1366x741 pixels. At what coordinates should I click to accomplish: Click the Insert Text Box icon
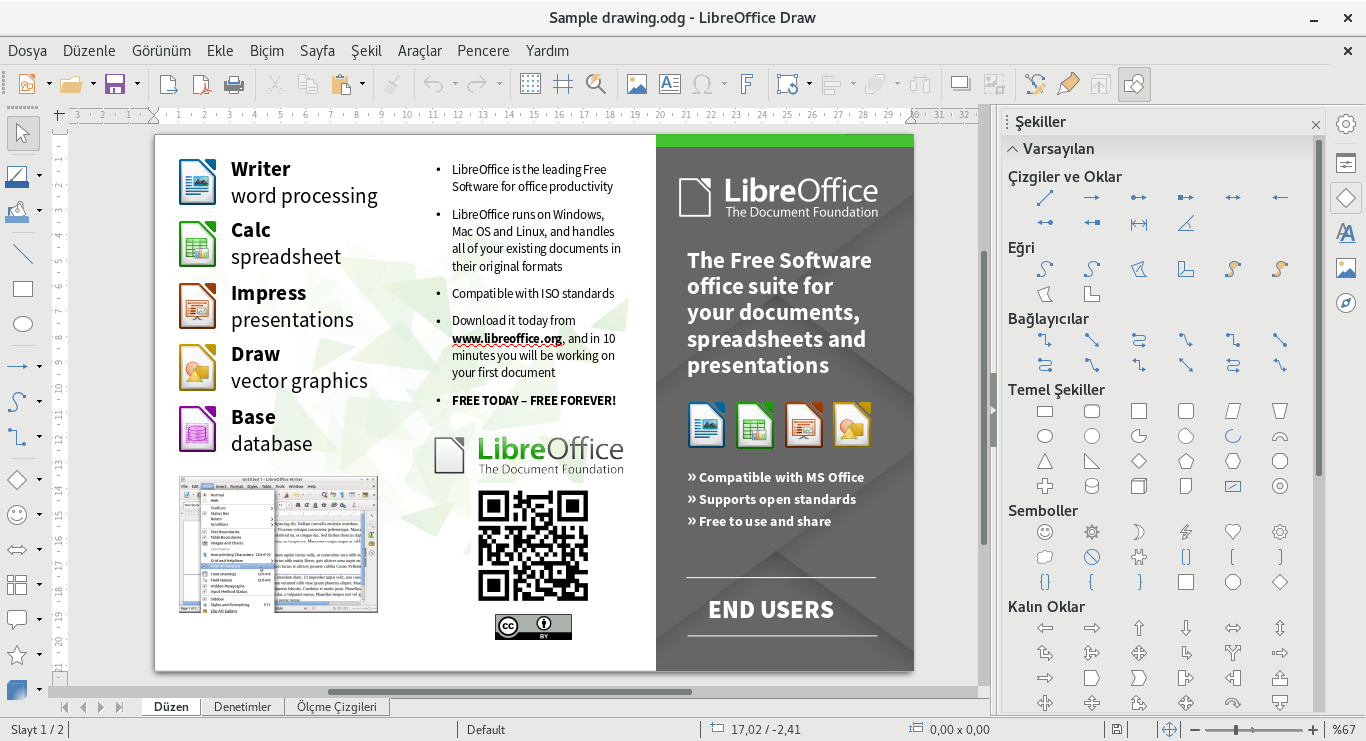point(669,84)
